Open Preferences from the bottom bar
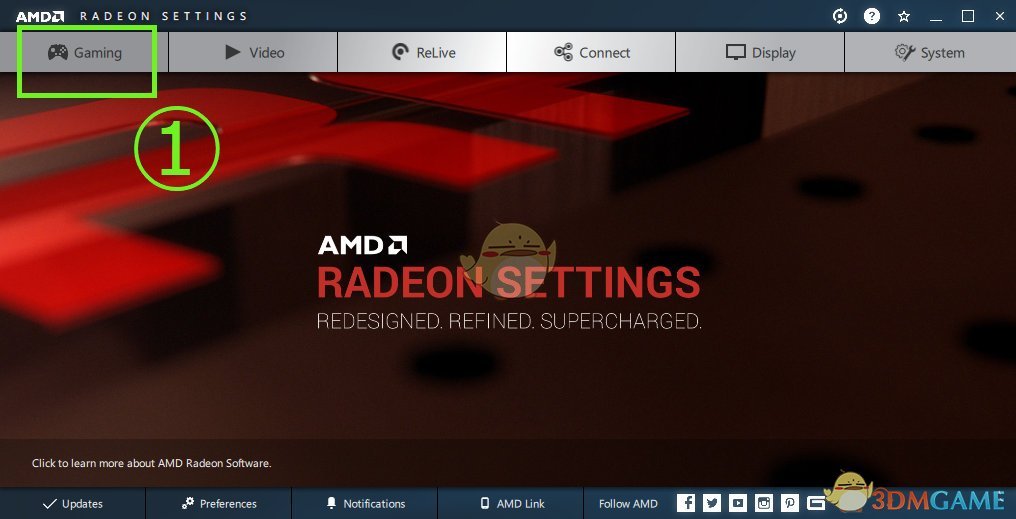This screenshot has height=519, width=1016. (x=219, y=503)
